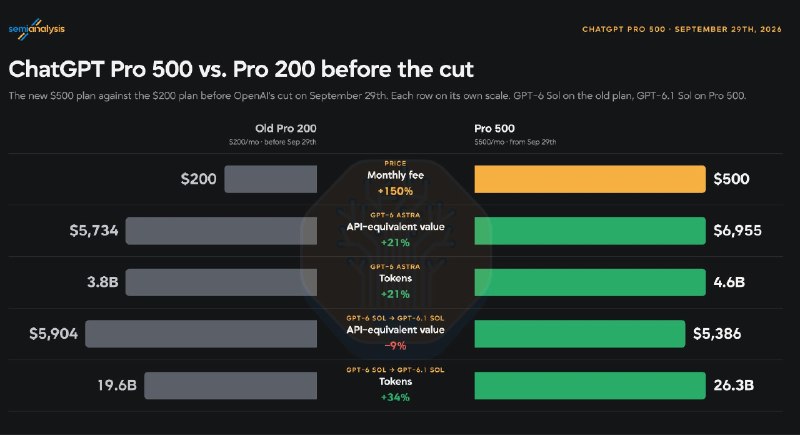Select the gray $5,904 value bar

click(201, 334)
